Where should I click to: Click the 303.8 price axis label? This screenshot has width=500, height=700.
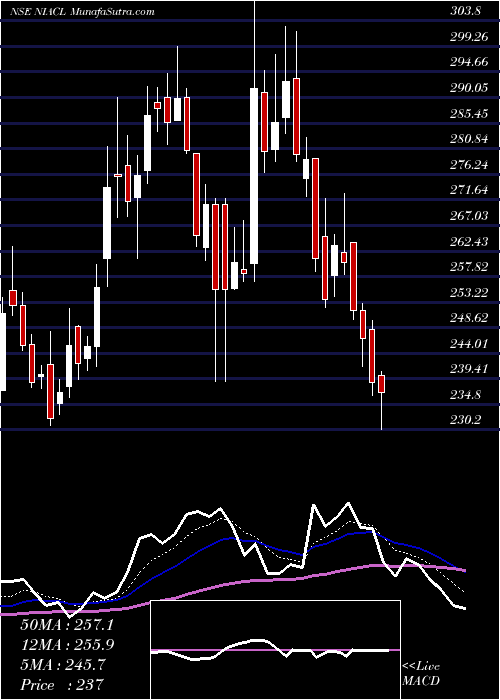pyautogui.click(x=466, y=12)
